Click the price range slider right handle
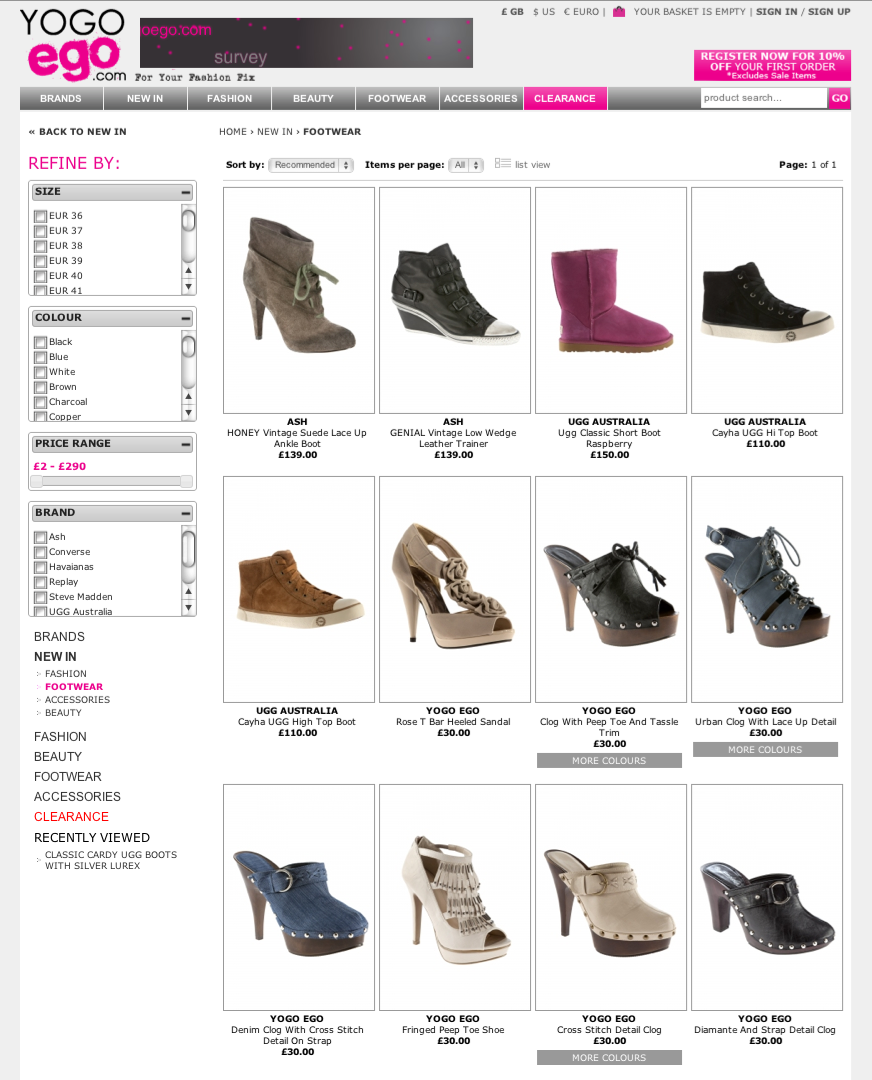This screenshot has height=1080, width=872. (186, 481)
